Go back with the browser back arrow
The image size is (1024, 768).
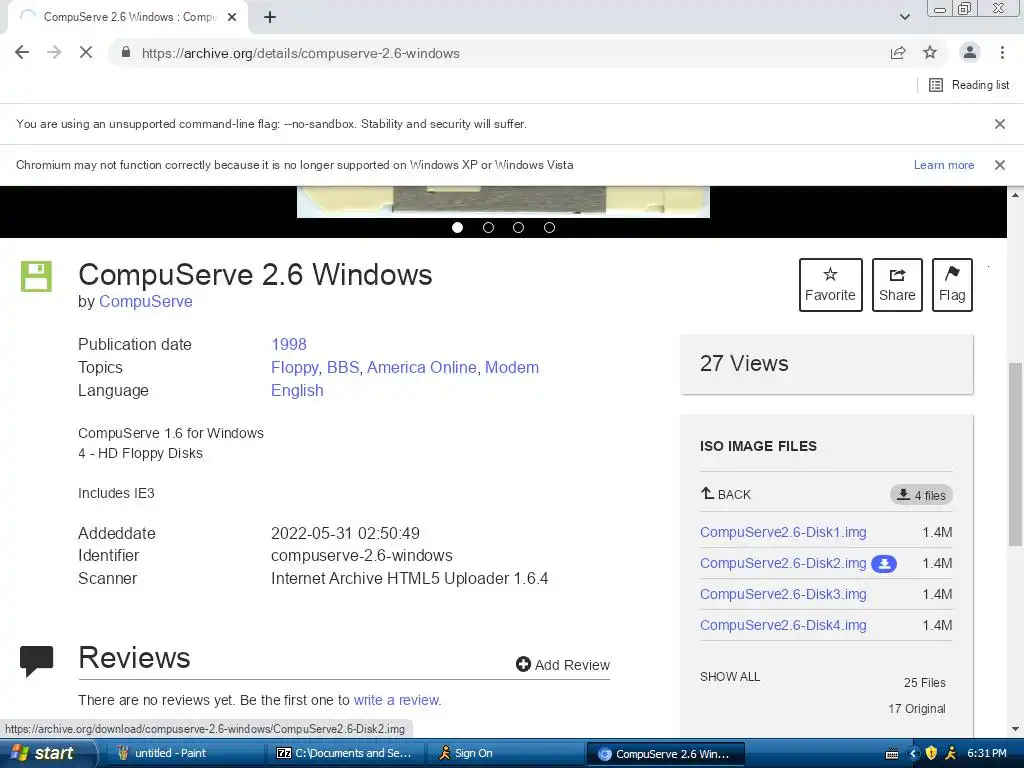coord(22,52)
